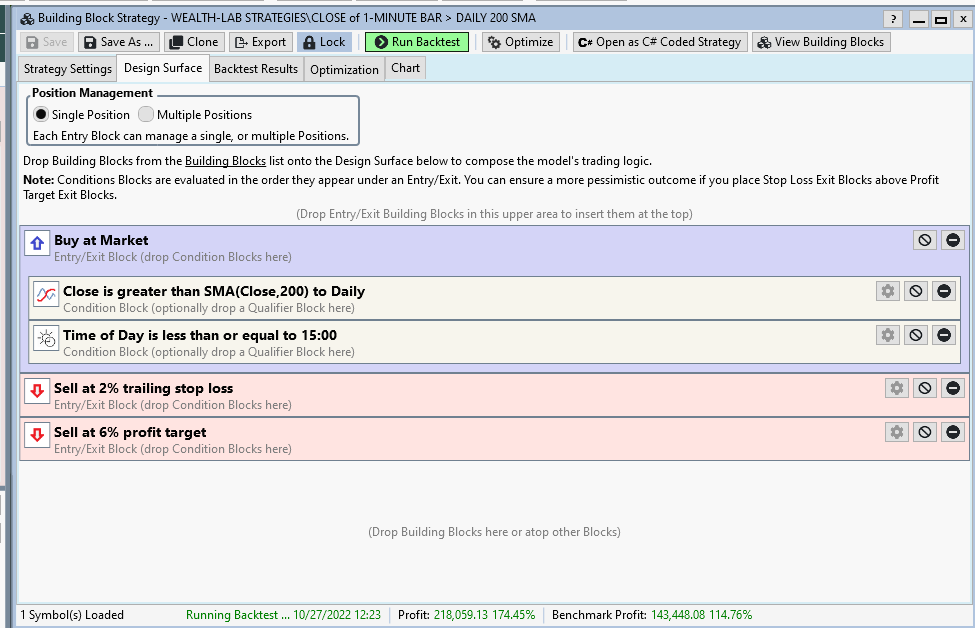Screen dimensions: 975x628
Task: Open the Strategy Settings tab
Action: tap(68, 69)
